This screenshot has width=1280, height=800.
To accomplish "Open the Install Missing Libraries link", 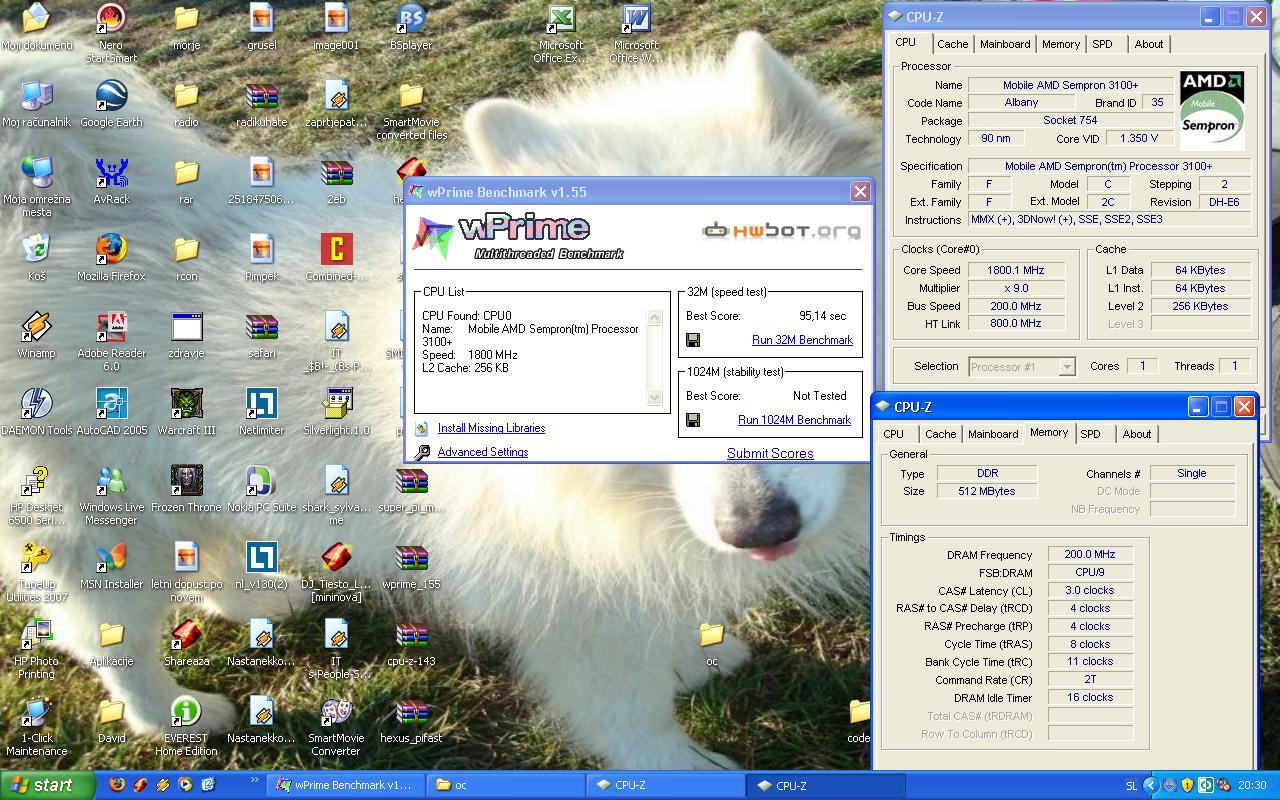I will click(x=491, y=428).
